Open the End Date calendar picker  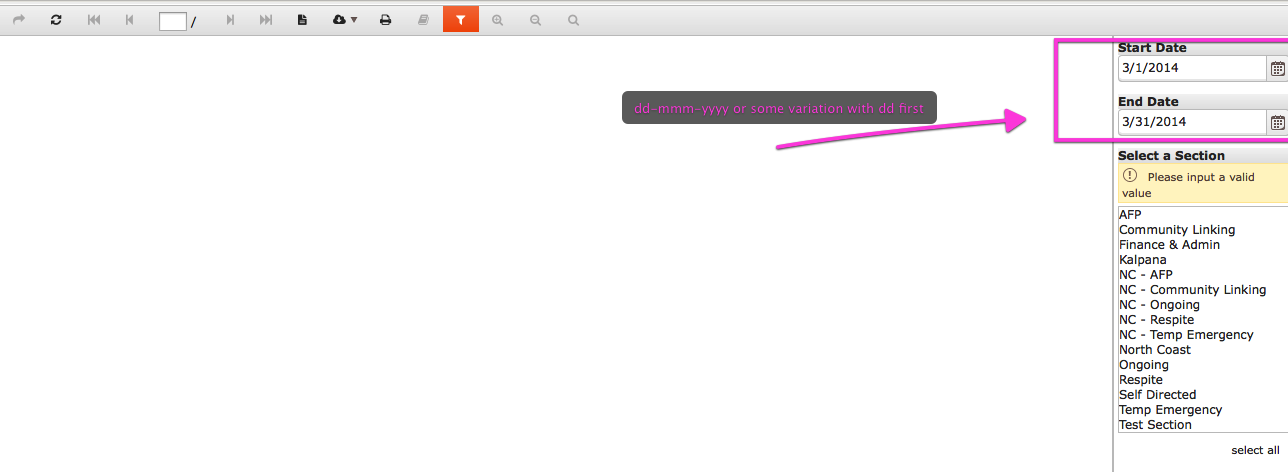[x=1278, y=122]
